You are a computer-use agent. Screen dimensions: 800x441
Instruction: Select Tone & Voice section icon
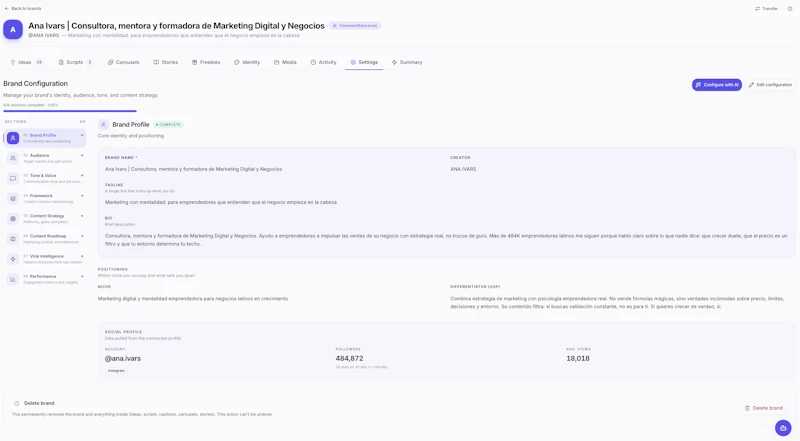13,178
